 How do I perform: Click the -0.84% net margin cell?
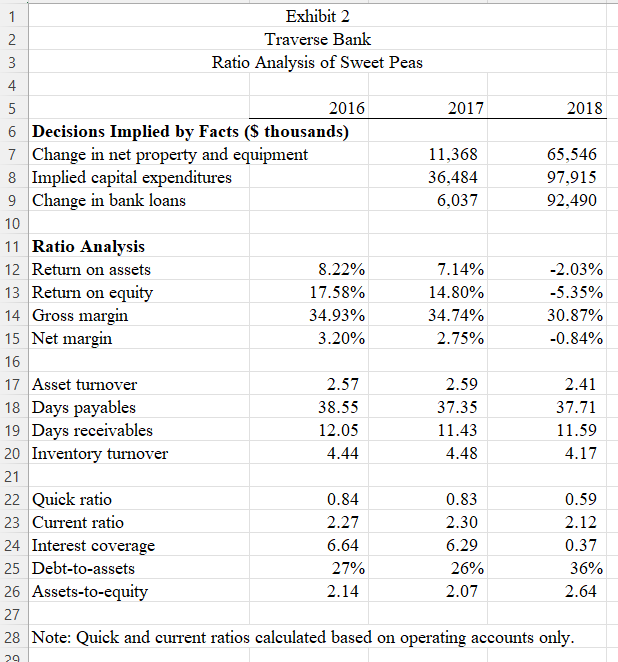pyautogui.click(x=547, y=338)
